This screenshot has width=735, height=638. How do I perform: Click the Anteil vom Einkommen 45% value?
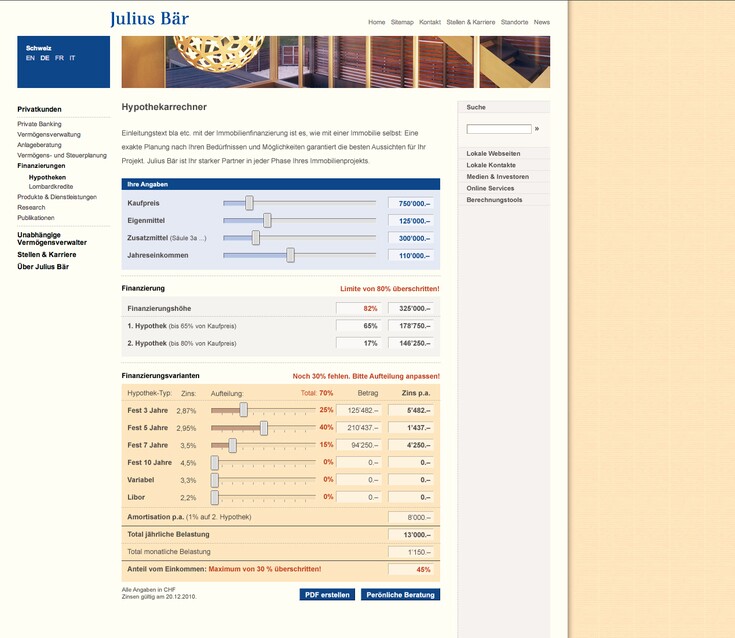tap(411, 569)
